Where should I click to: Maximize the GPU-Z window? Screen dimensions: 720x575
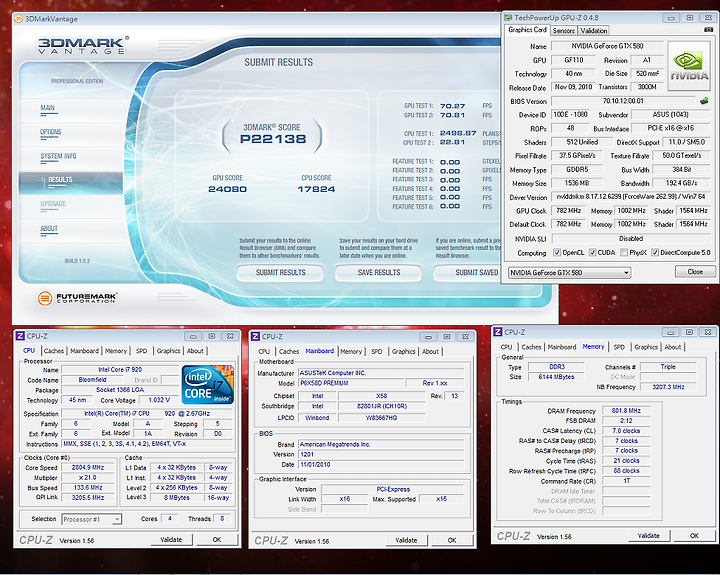[690, 18]
